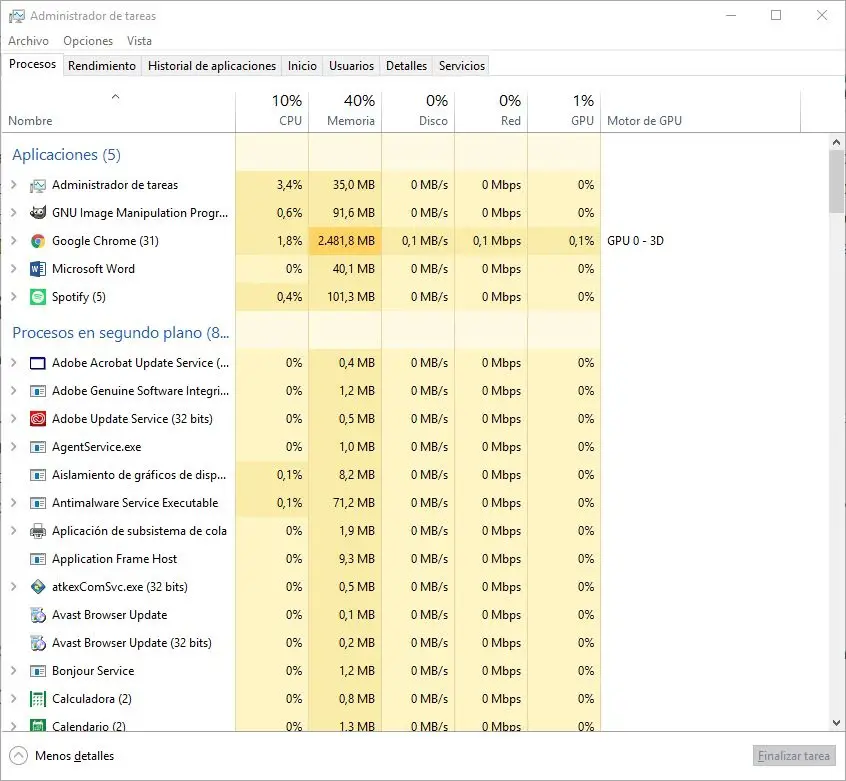Sort by the Memoria column header
Screen dimensions: 846x781
345,111
